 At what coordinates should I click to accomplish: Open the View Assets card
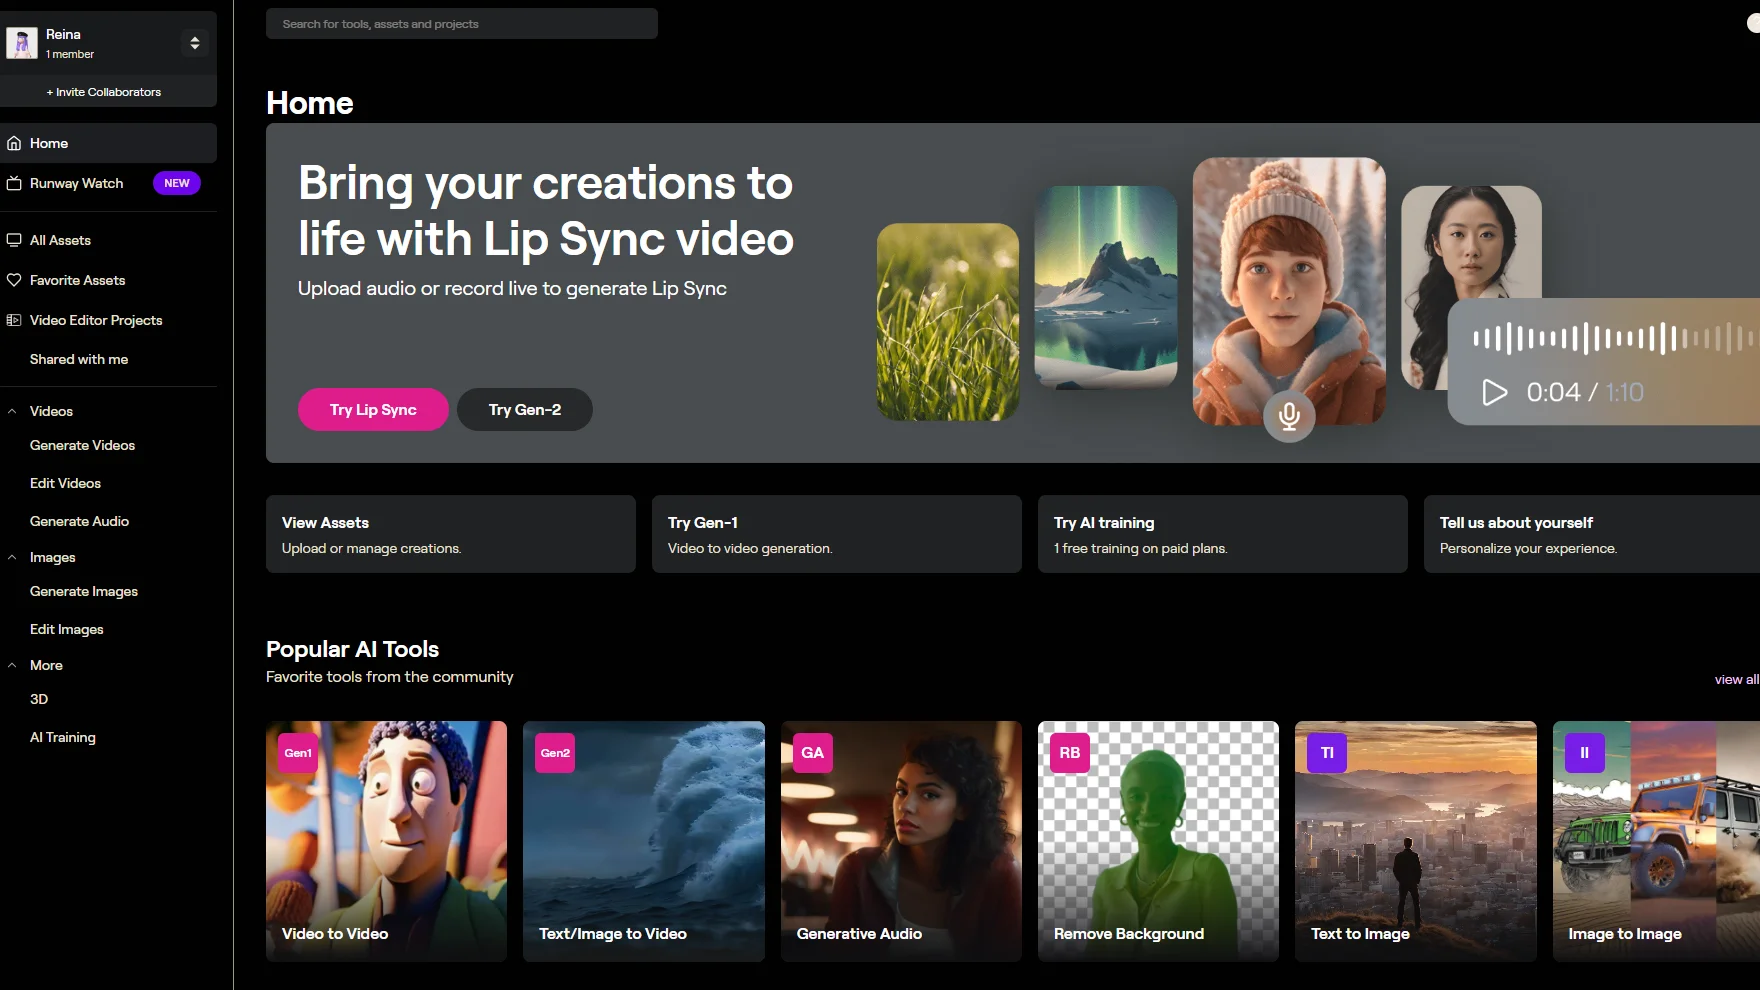pos(451,534)
